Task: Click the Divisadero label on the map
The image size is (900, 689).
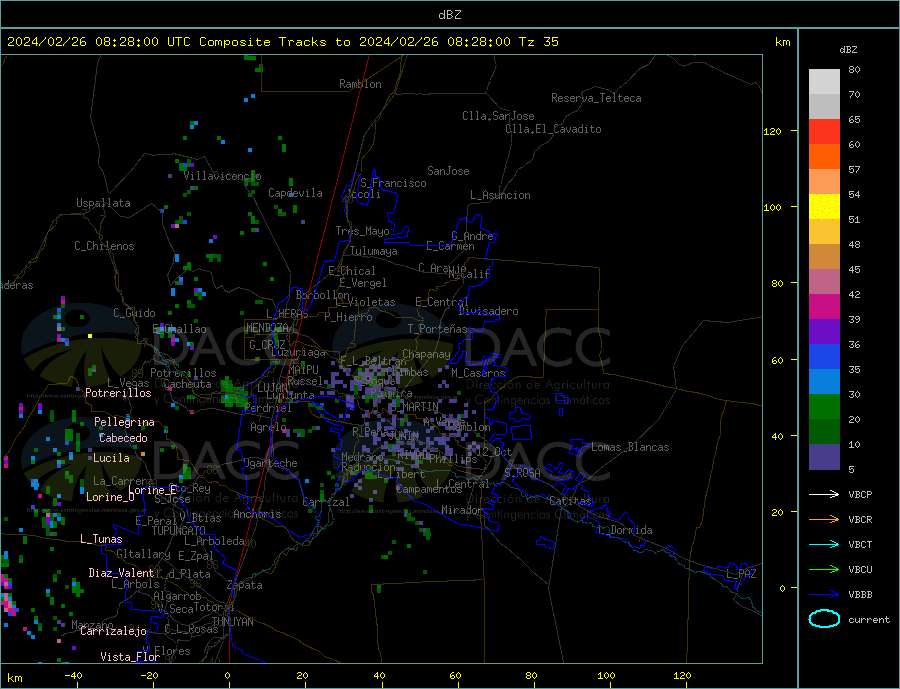Action: (x=488, y=311)
